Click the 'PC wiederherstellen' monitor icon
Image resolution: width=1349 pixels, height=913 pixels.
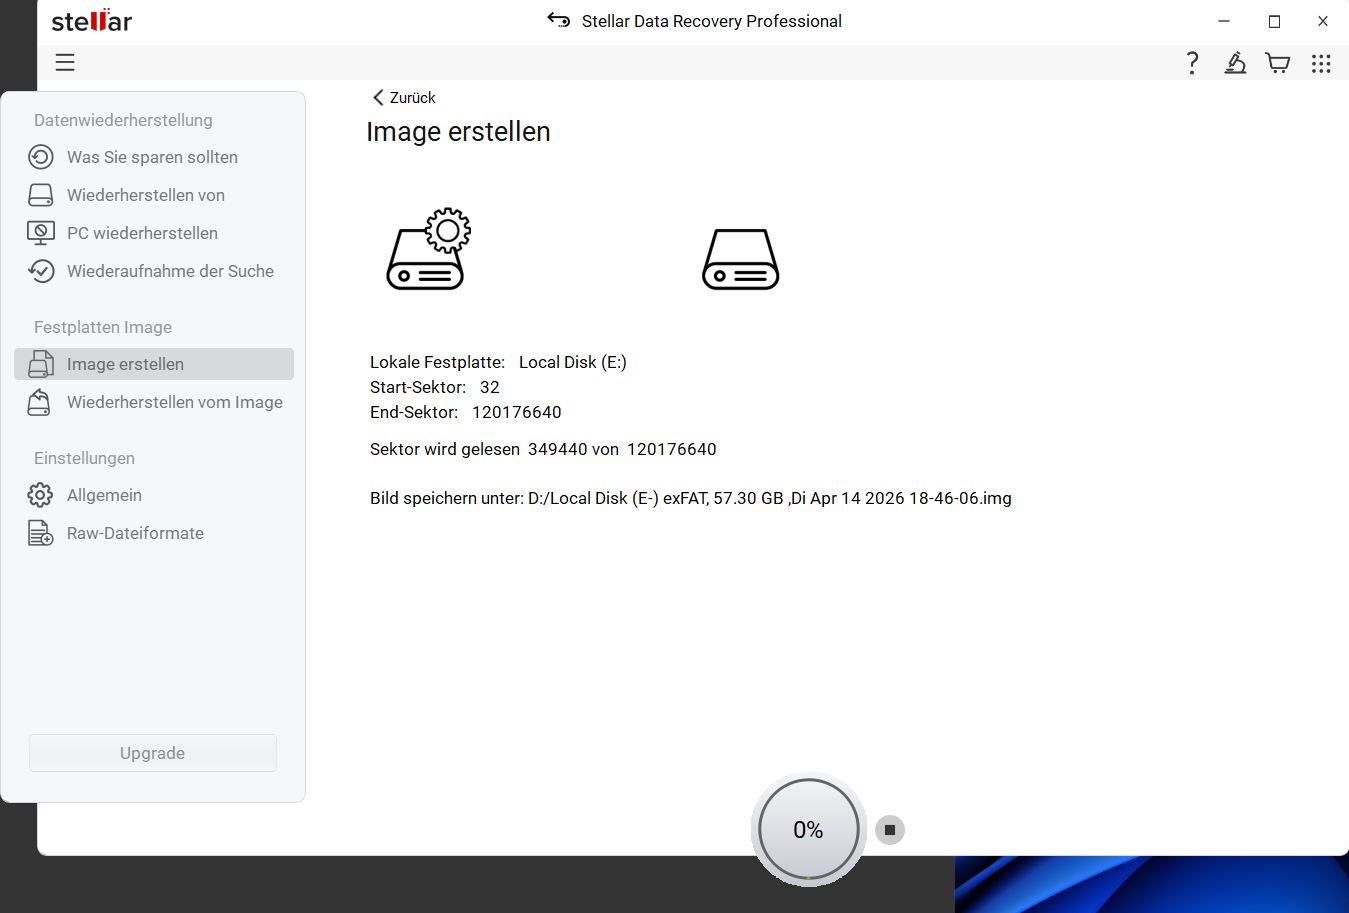coord(41,233)
